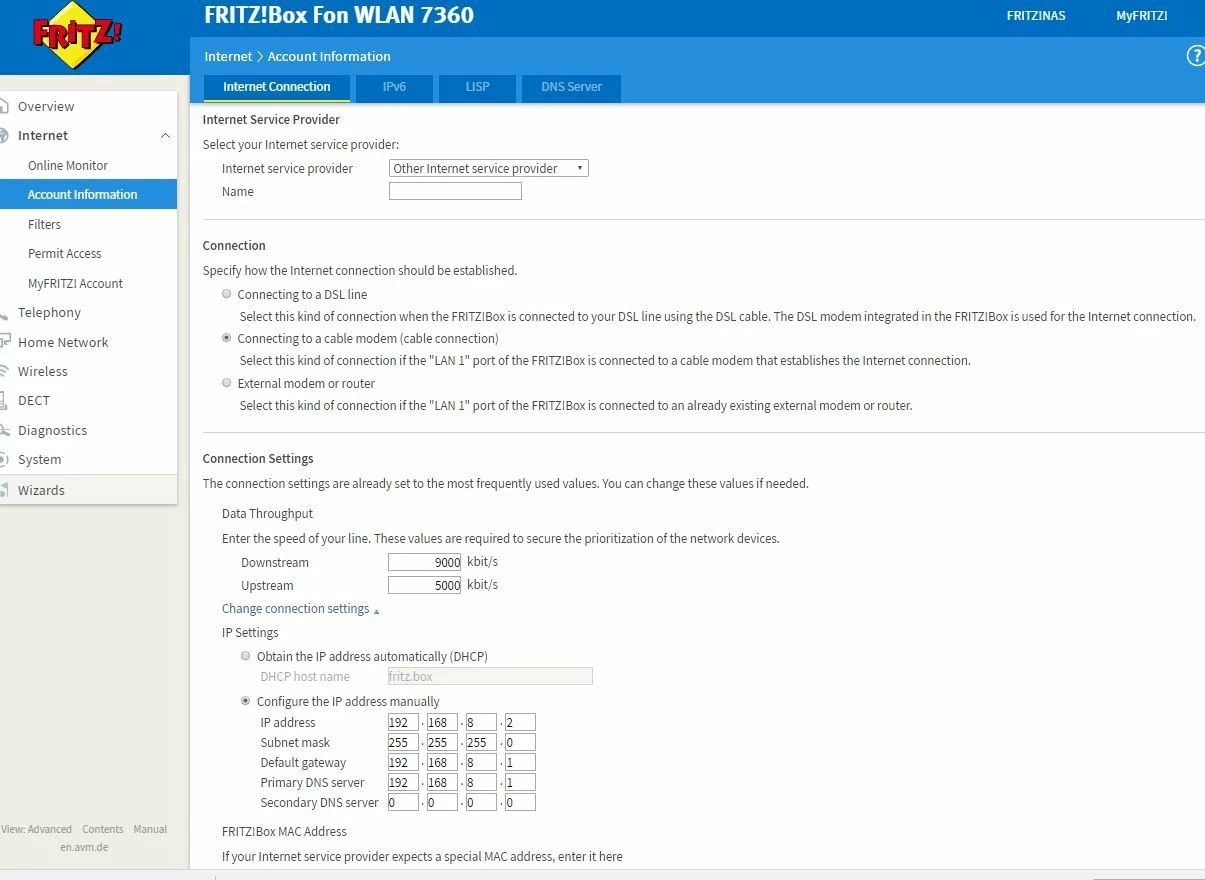Open Diagnostics menu
This screenshot has width=1205, height=880.
point(53,430)
